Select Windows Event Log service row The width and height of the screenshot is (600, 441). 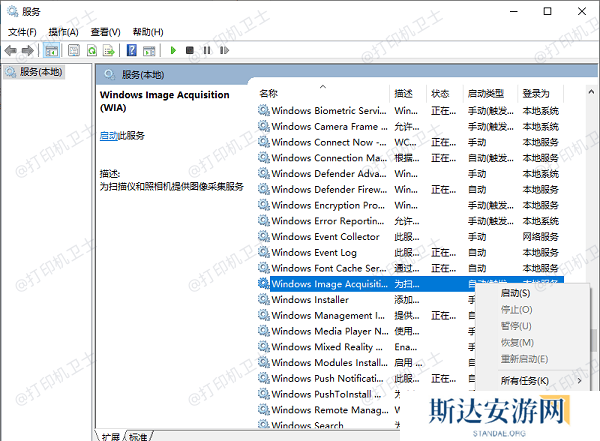(x=314, y=253)
